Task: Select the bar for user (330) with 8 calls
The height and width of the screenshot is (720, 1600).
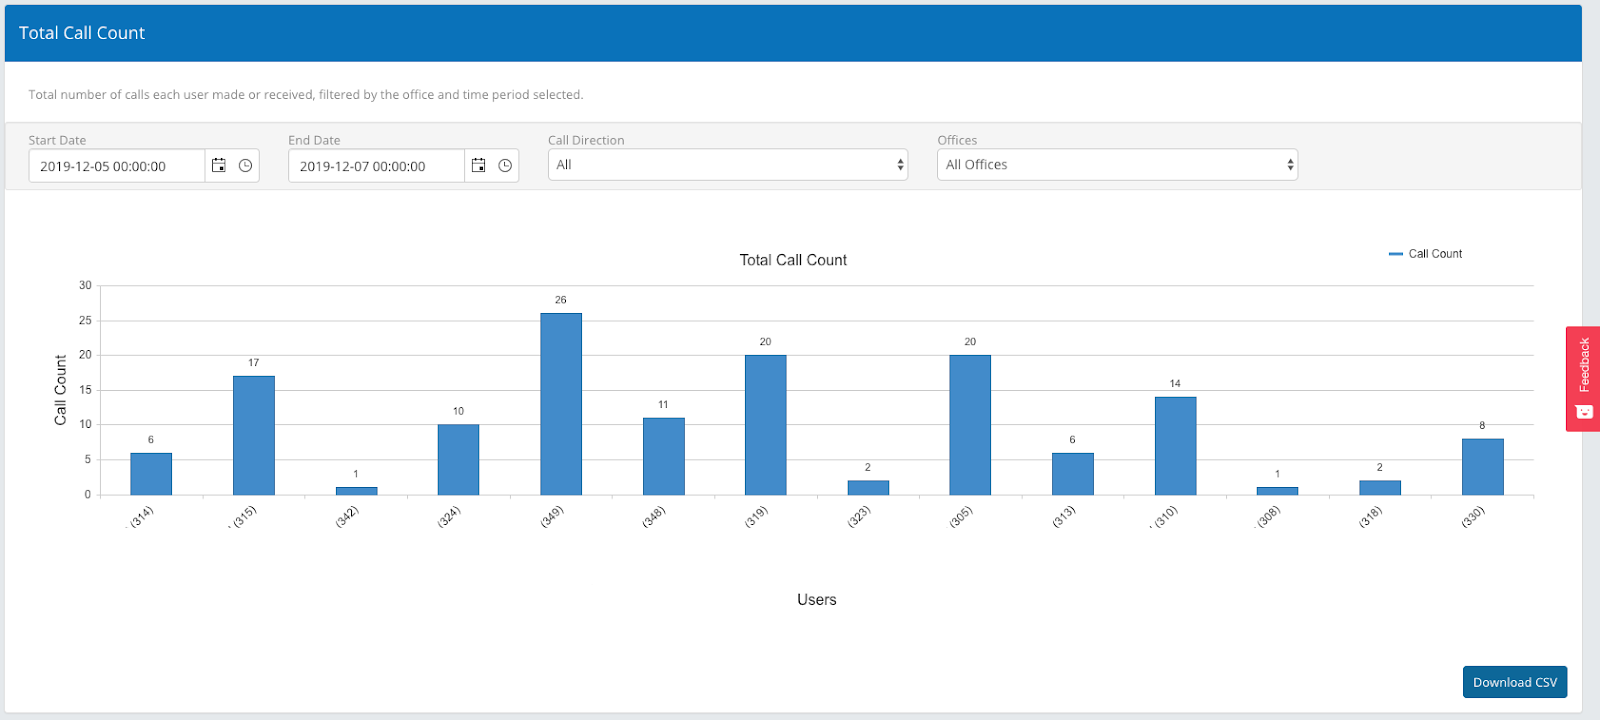Action: tap(1482, 467)
